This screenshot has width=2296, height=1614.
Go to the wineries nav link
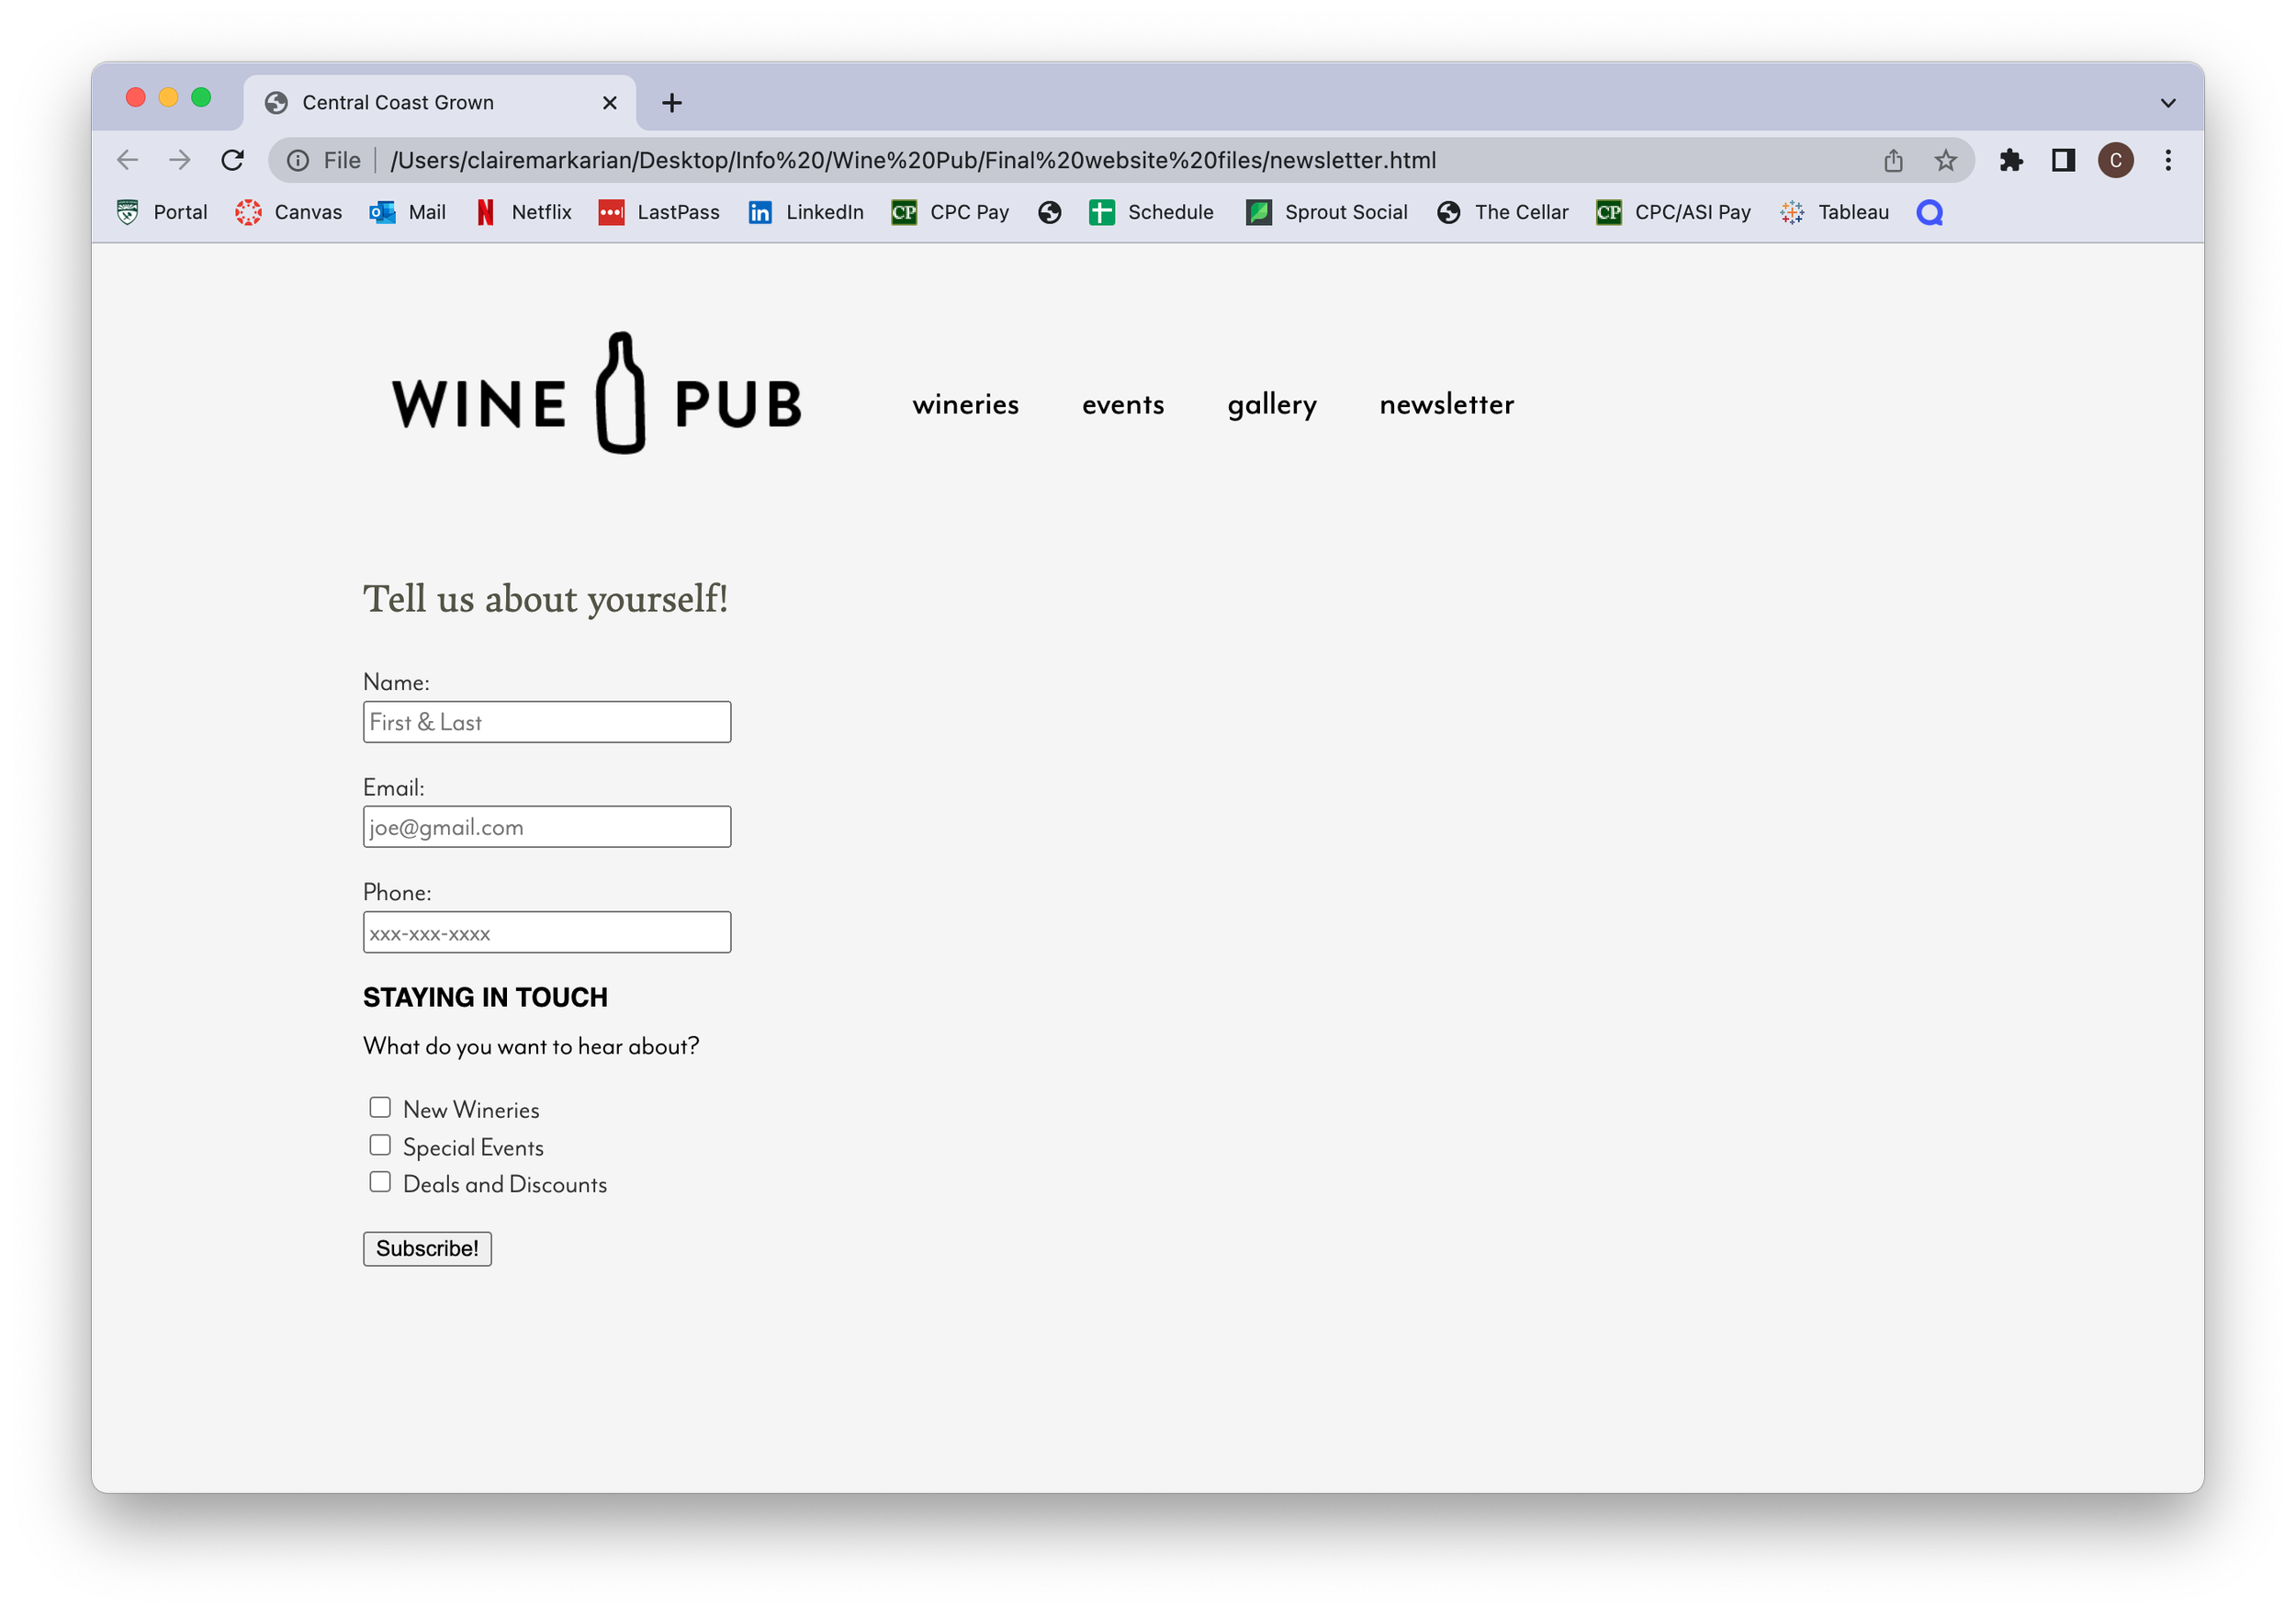965,404
